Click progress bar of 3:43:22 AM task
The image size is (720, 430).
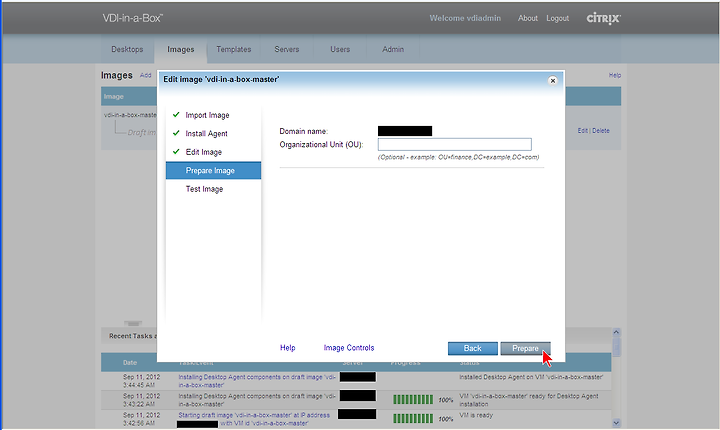tap(413, 400)
